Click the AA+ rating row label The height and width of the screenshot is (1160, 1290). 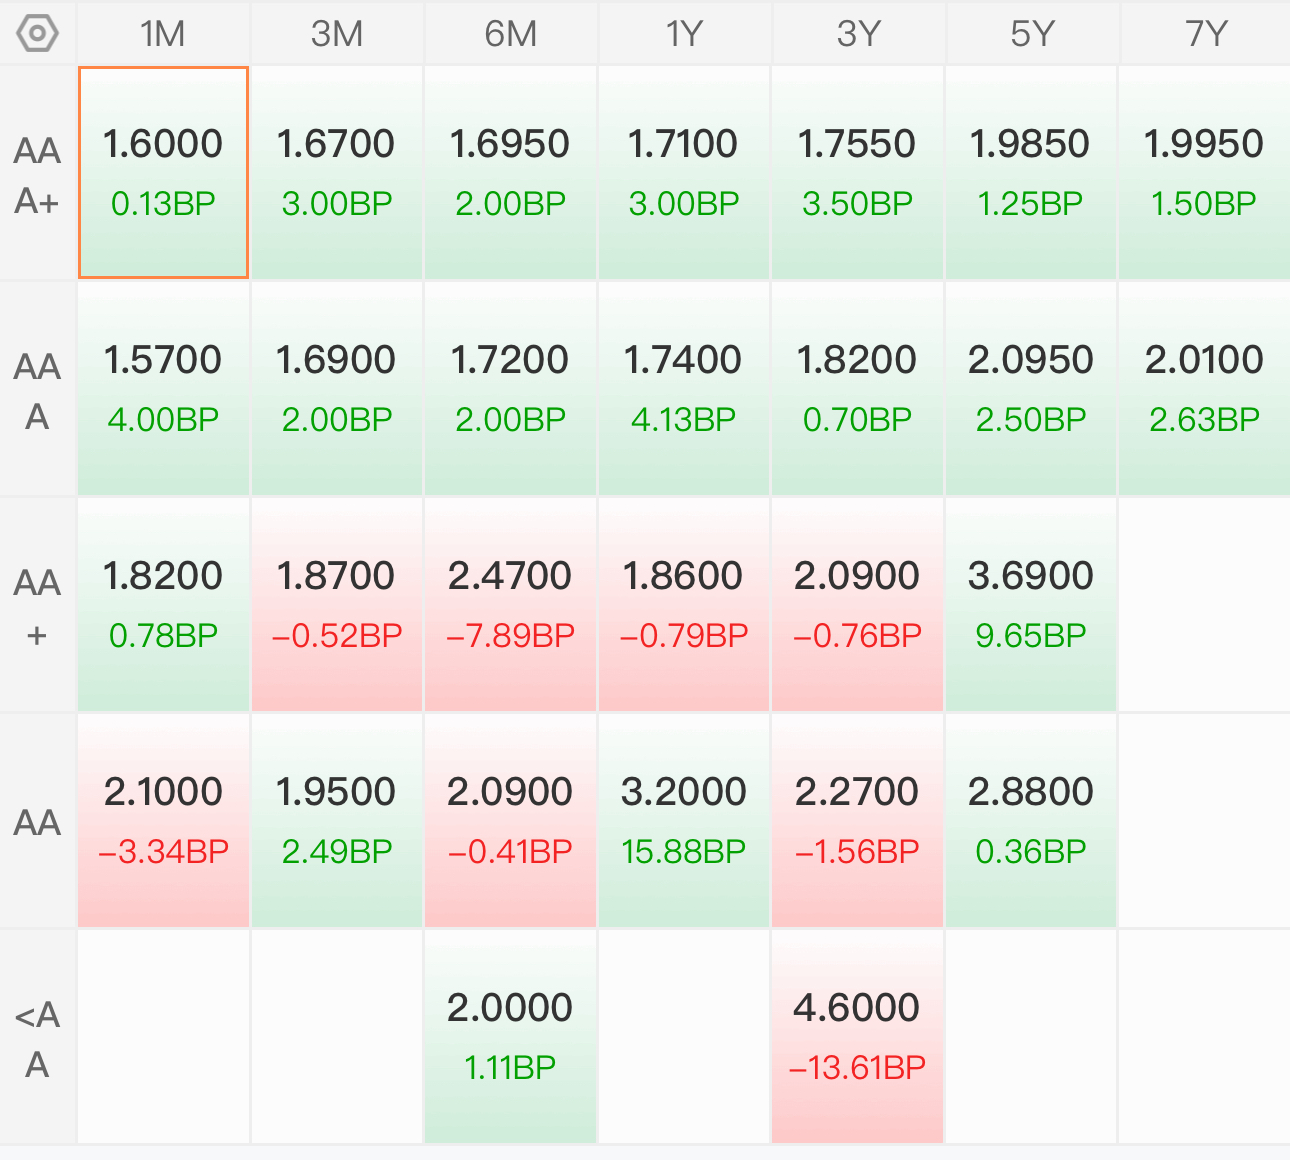(x=37, y=606)
